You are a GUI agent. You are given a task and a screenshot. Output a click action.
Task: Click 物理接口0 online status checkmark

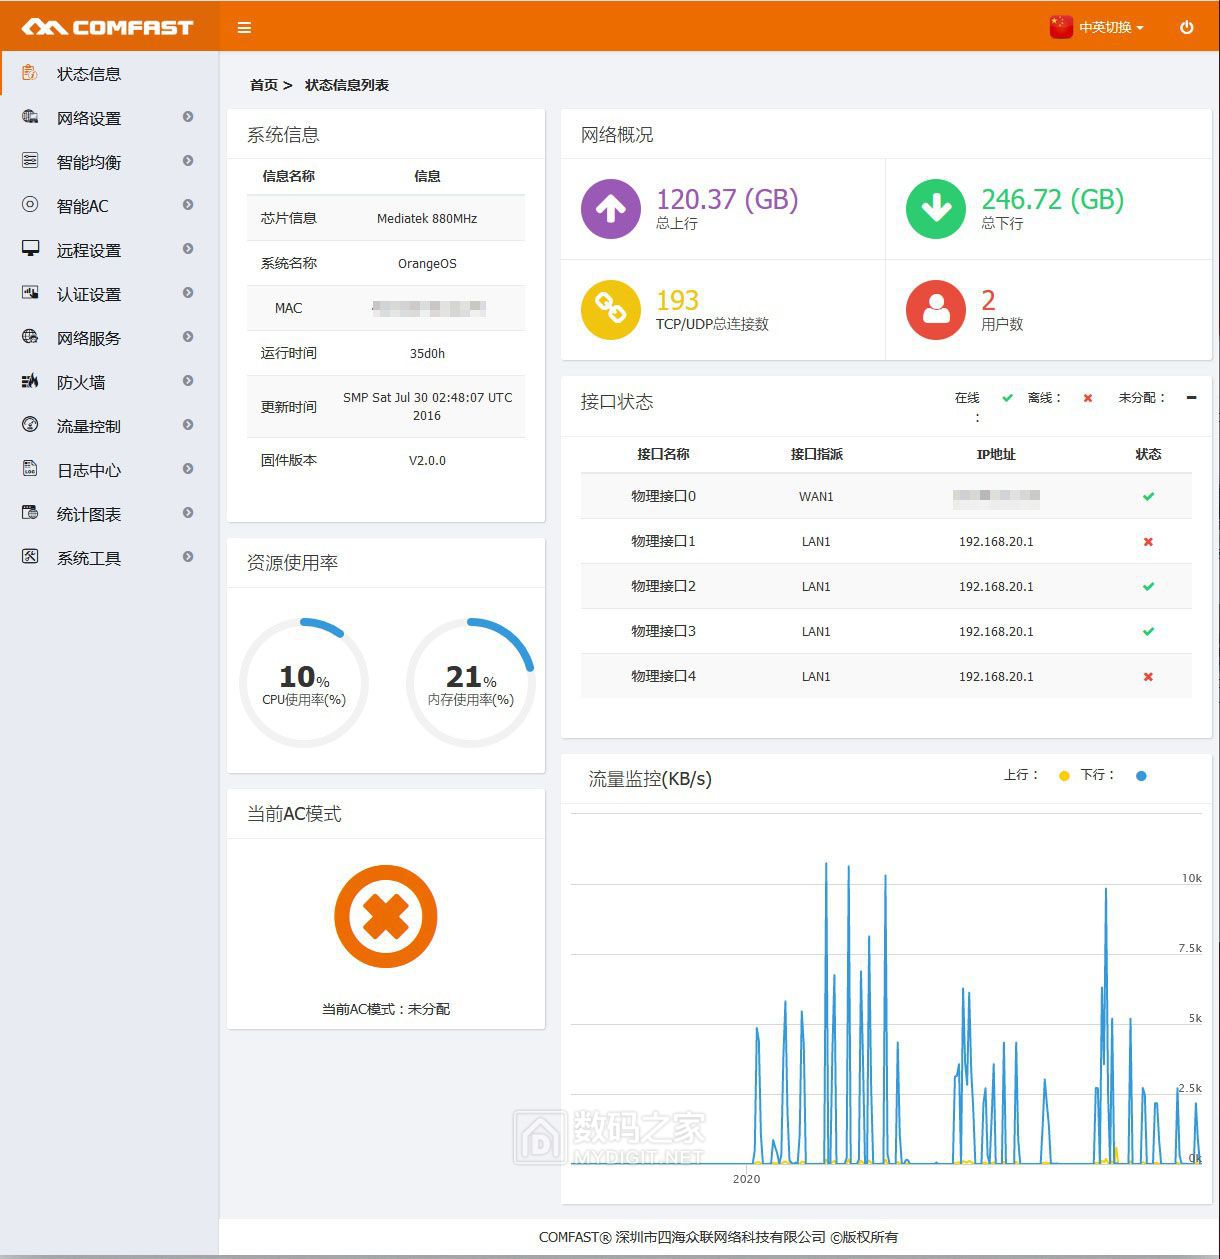click(1148, 496)
